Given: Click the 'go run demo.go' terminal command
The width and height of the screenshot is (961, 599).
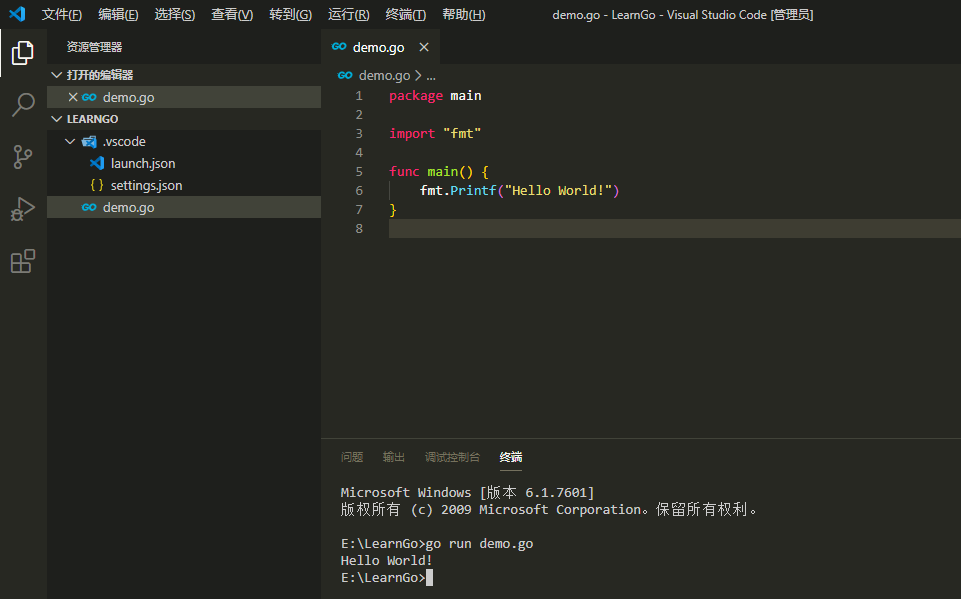Looking at the screenshot, I should 479,544.
